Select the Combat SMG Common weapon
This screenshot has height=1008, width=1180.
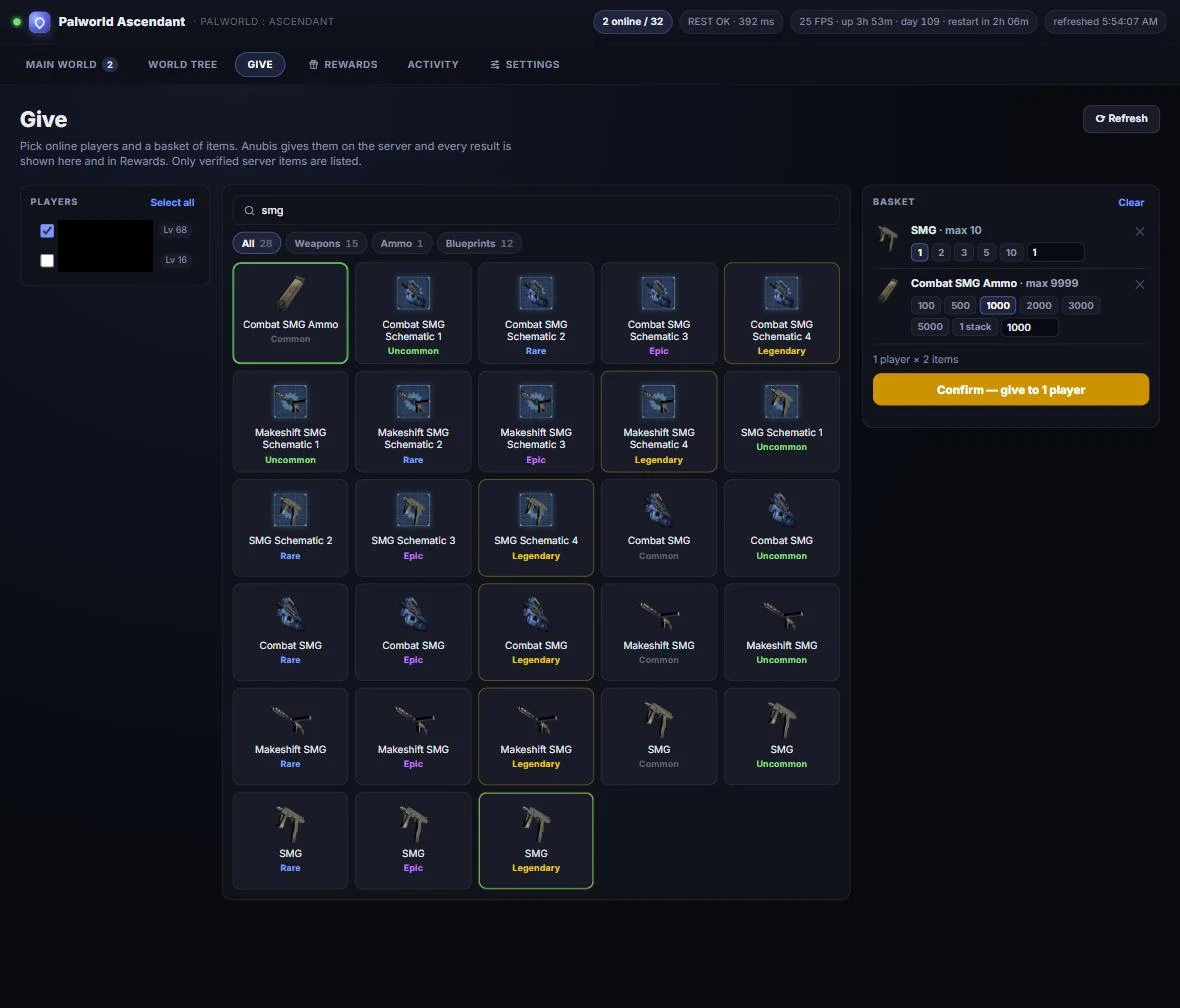tap(658, 528)
